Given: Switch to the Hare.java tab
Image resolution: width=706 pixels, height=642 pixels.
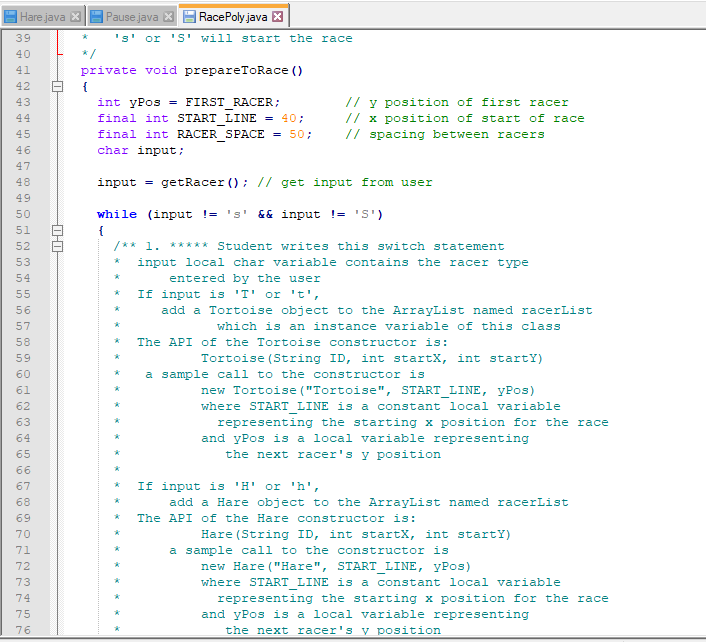Looking at the screenshot, I should 42,17.
